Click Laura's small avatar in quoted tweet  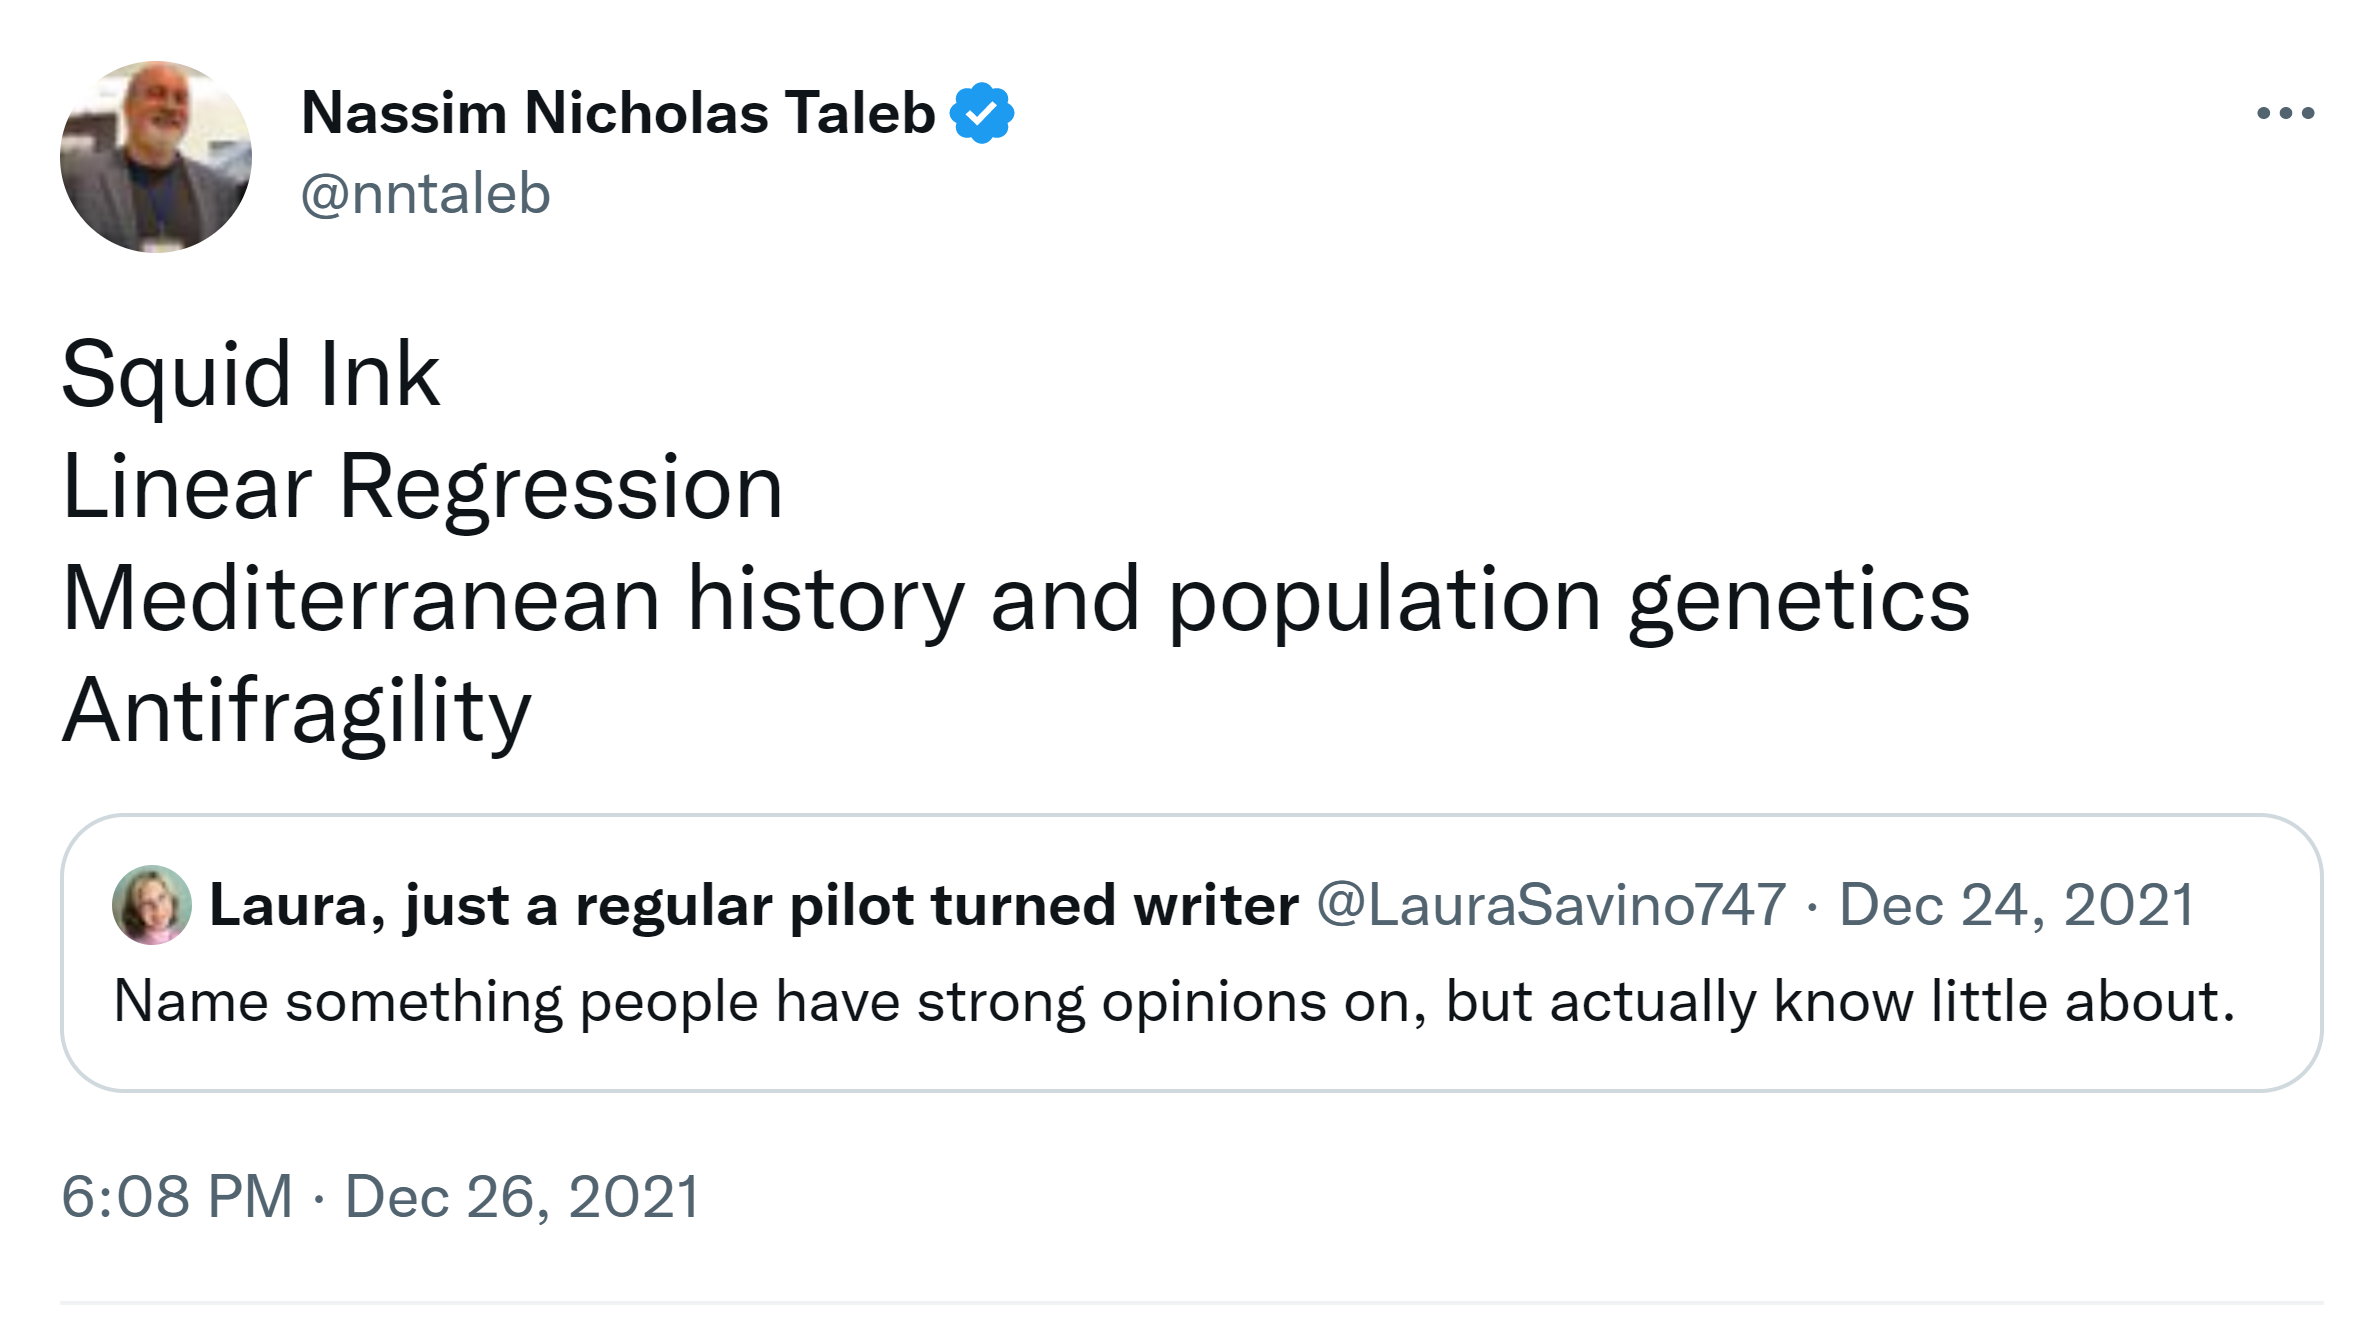coord(152,905)
